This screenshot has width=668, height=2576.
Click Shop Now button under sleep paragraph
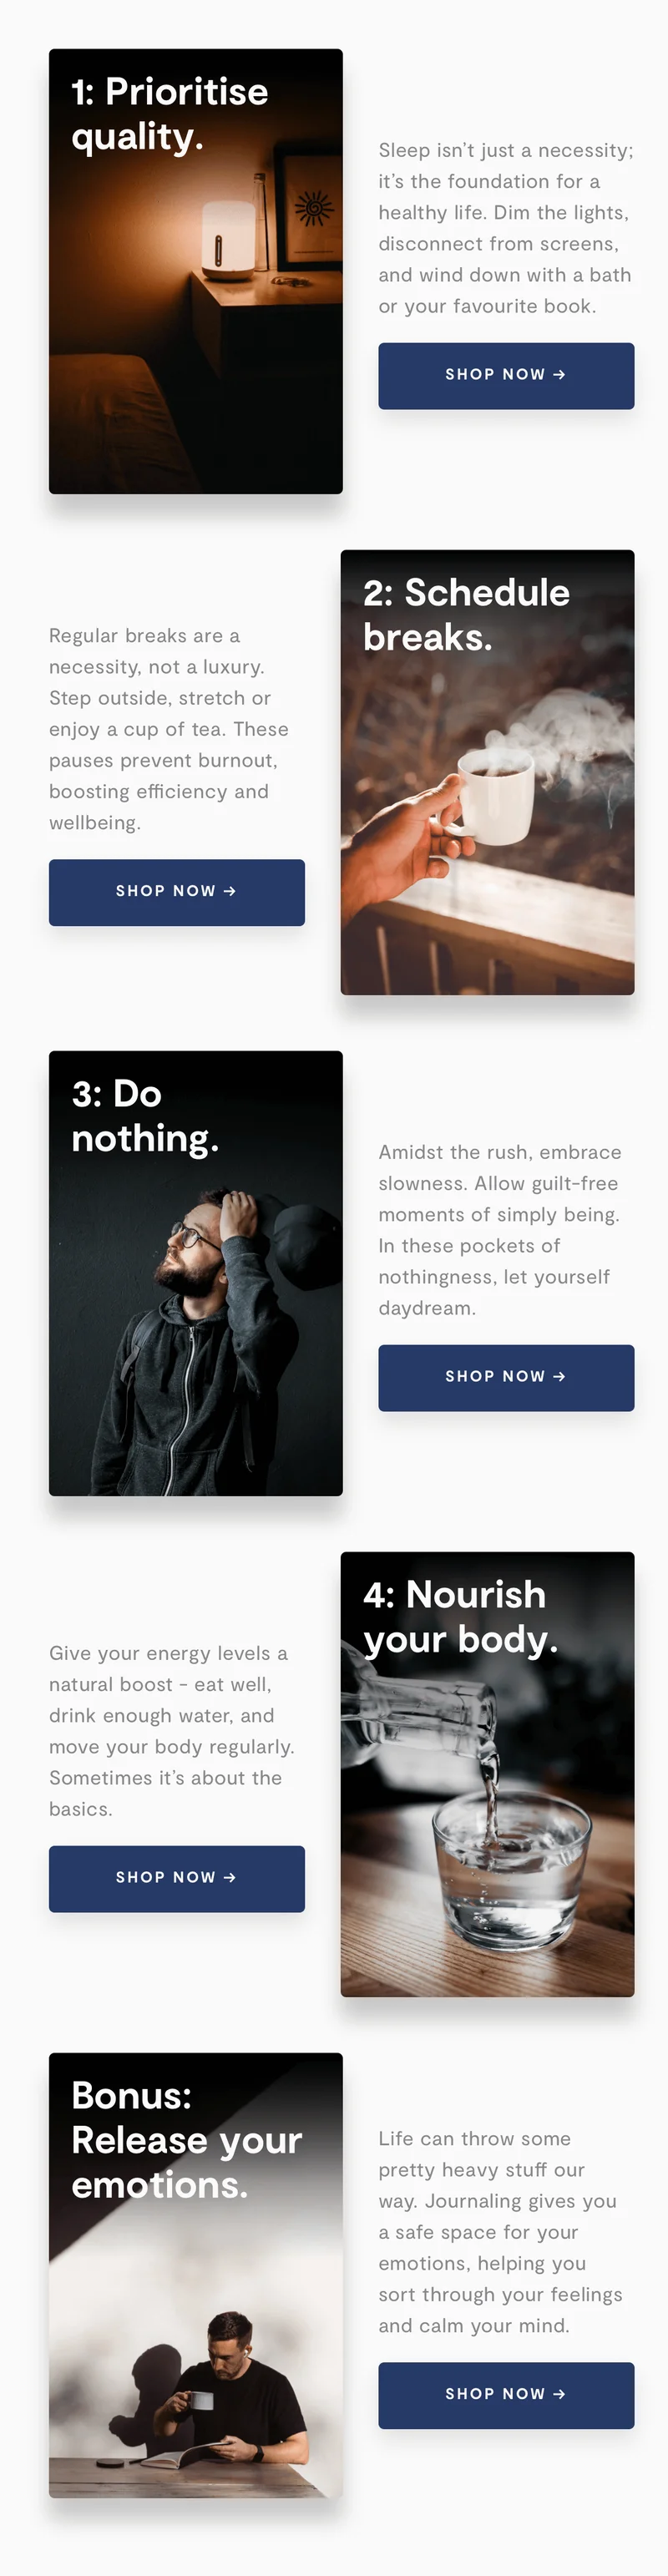506,375
